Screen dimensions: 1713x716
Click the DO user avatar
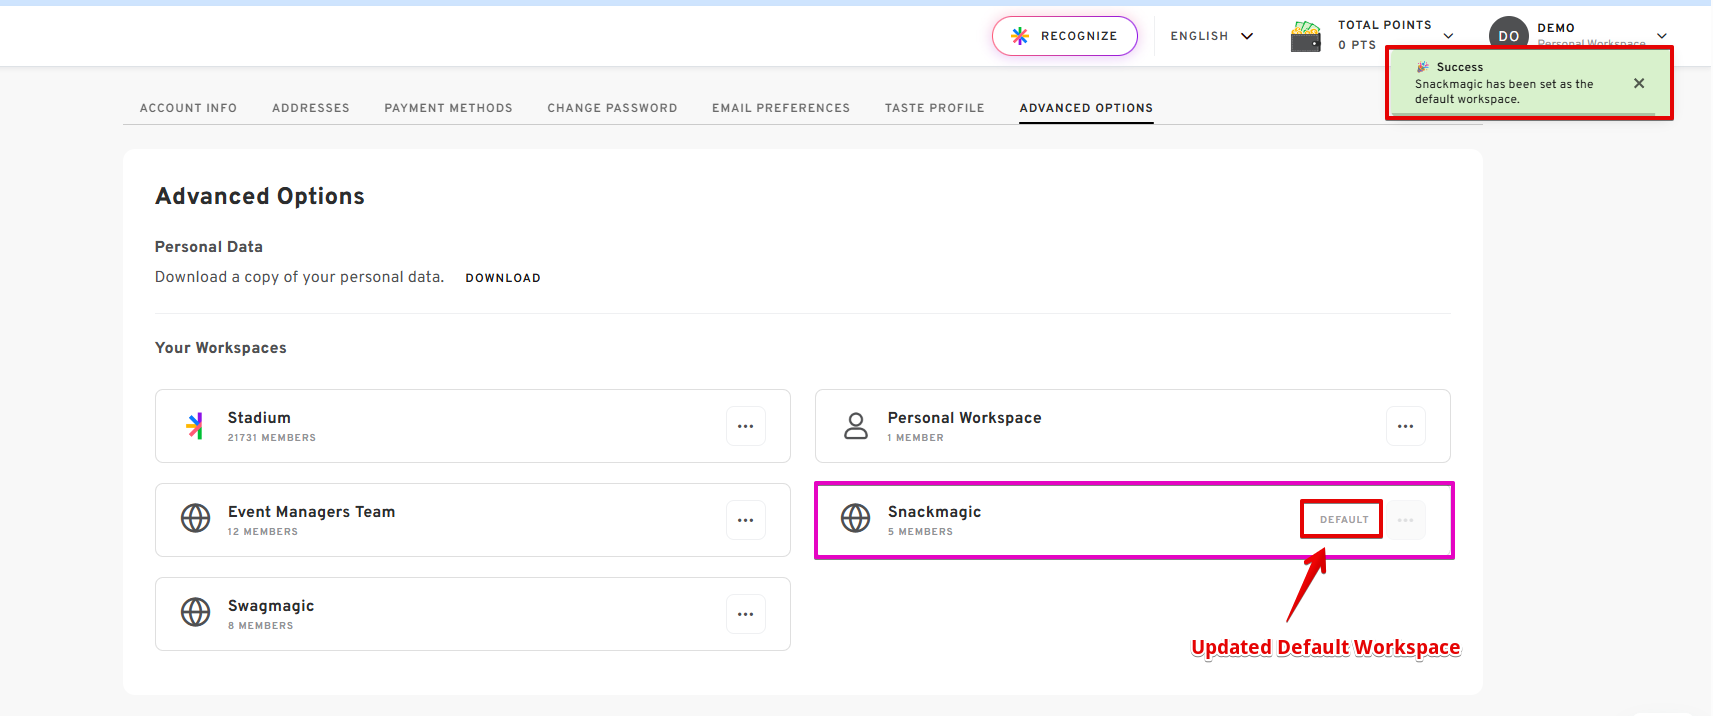[1508, 35]
